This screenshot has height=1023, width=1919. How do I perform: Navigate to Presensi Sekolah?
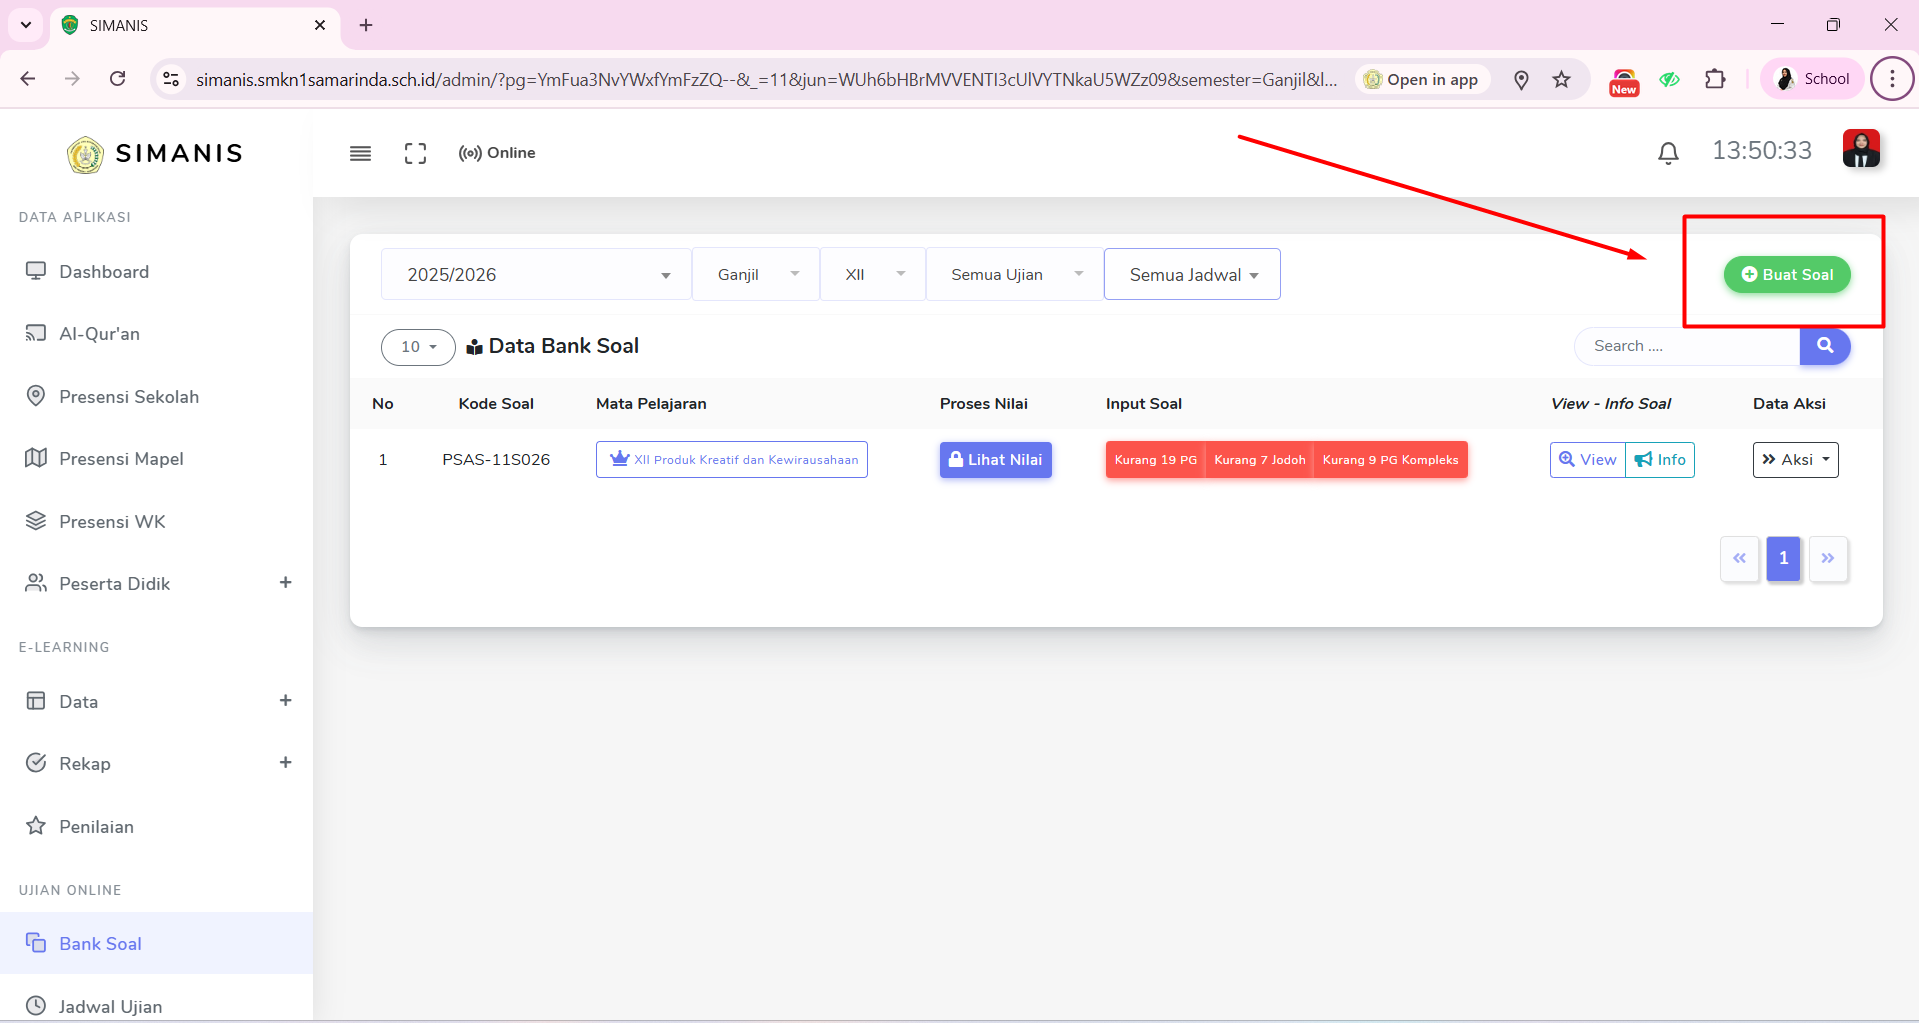(128, 397)
